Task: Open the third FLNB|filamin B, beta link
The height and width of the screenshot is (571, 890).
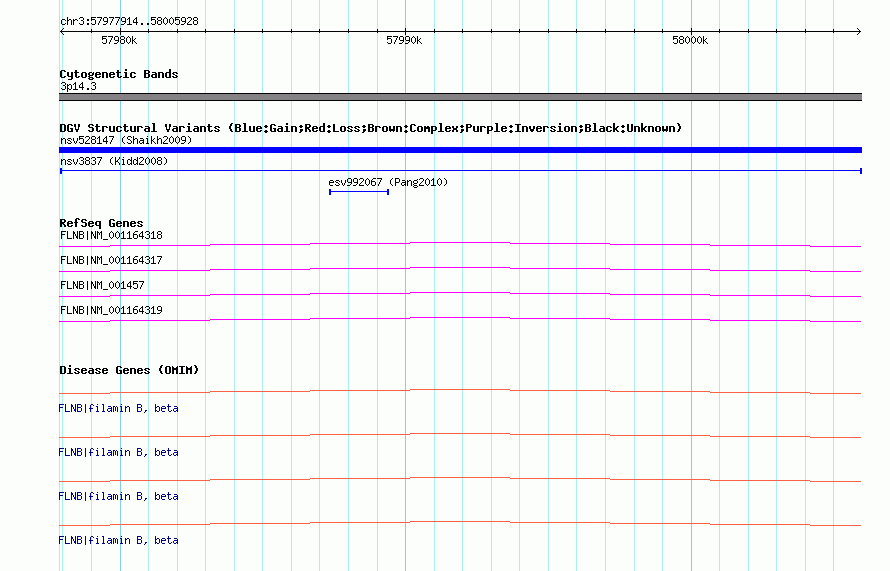Action: click(118, 496)
